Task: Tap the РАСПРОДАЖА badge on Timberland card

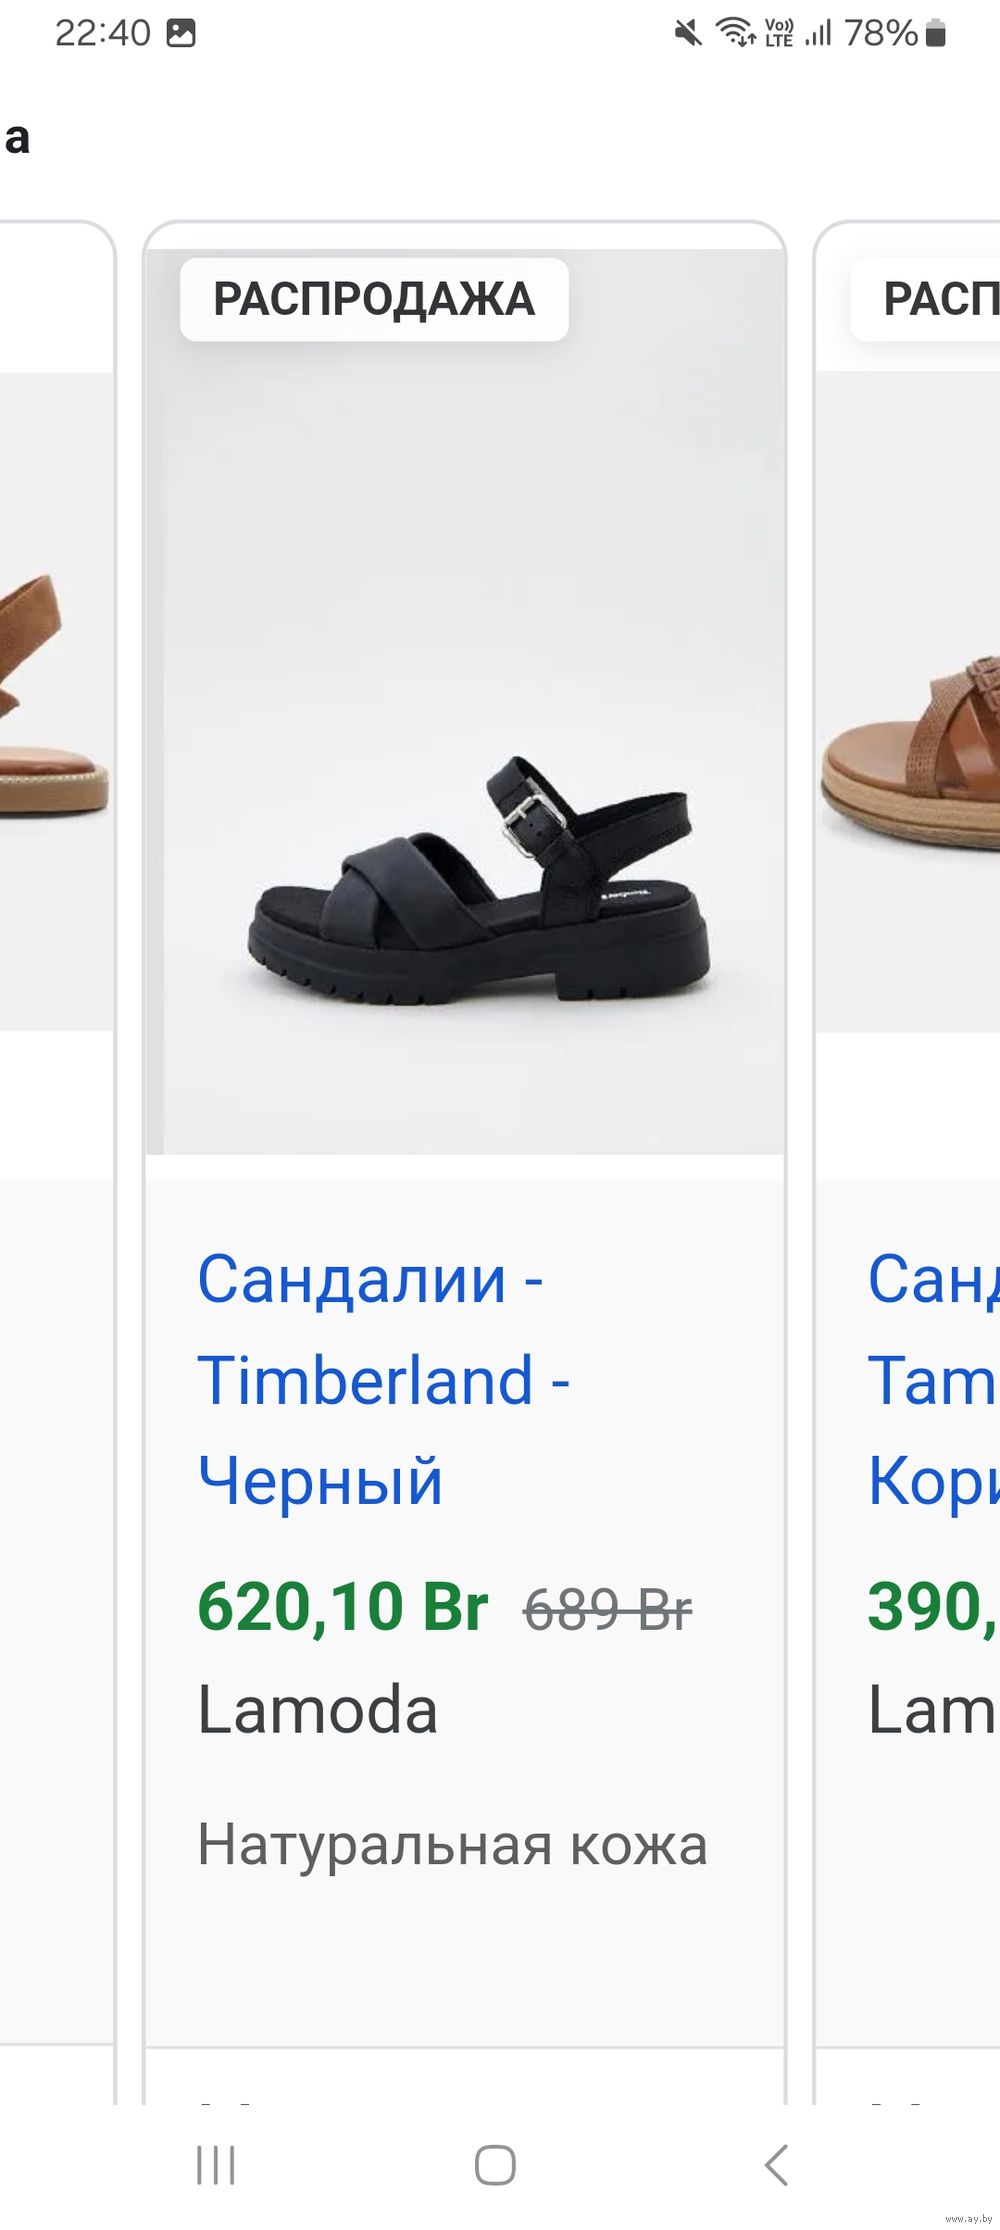Action: 374,299
